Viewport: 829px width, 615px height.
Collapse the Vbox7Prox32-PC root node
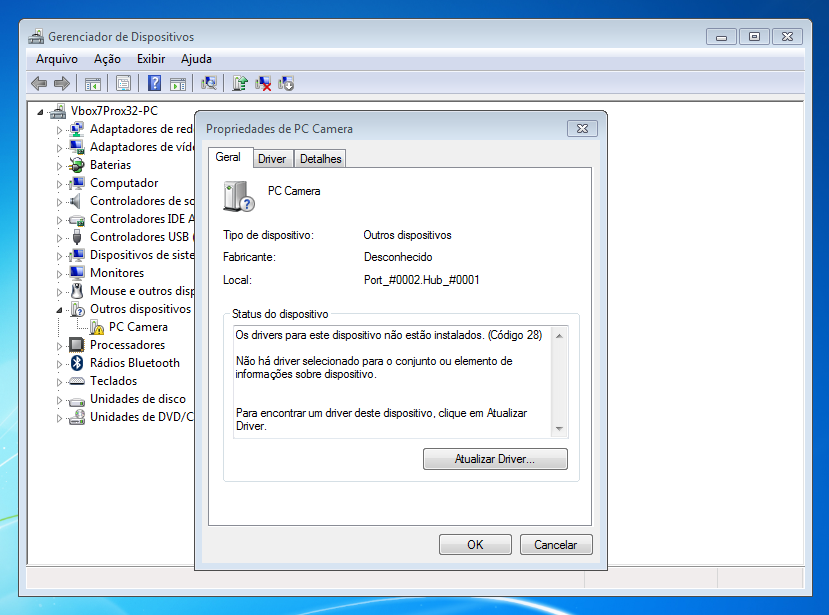pos(40,112)
